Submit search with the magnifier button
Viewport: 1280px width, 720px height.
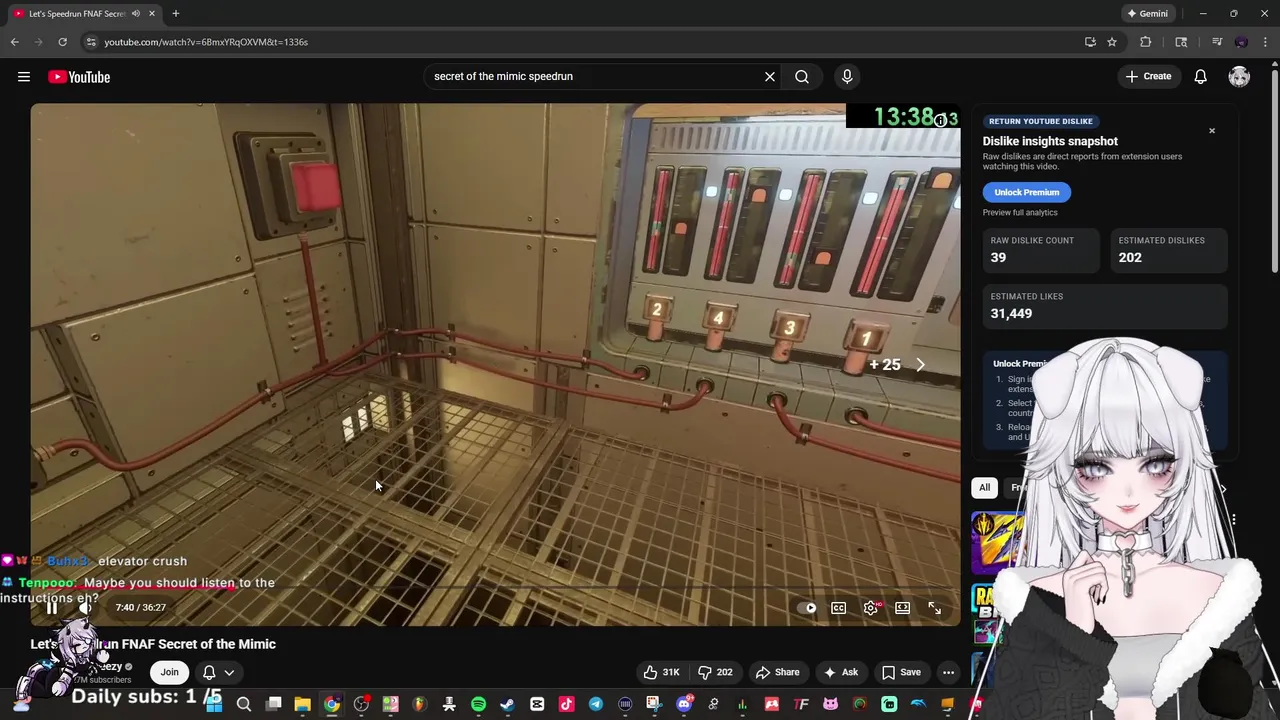[x=802, y=76]
